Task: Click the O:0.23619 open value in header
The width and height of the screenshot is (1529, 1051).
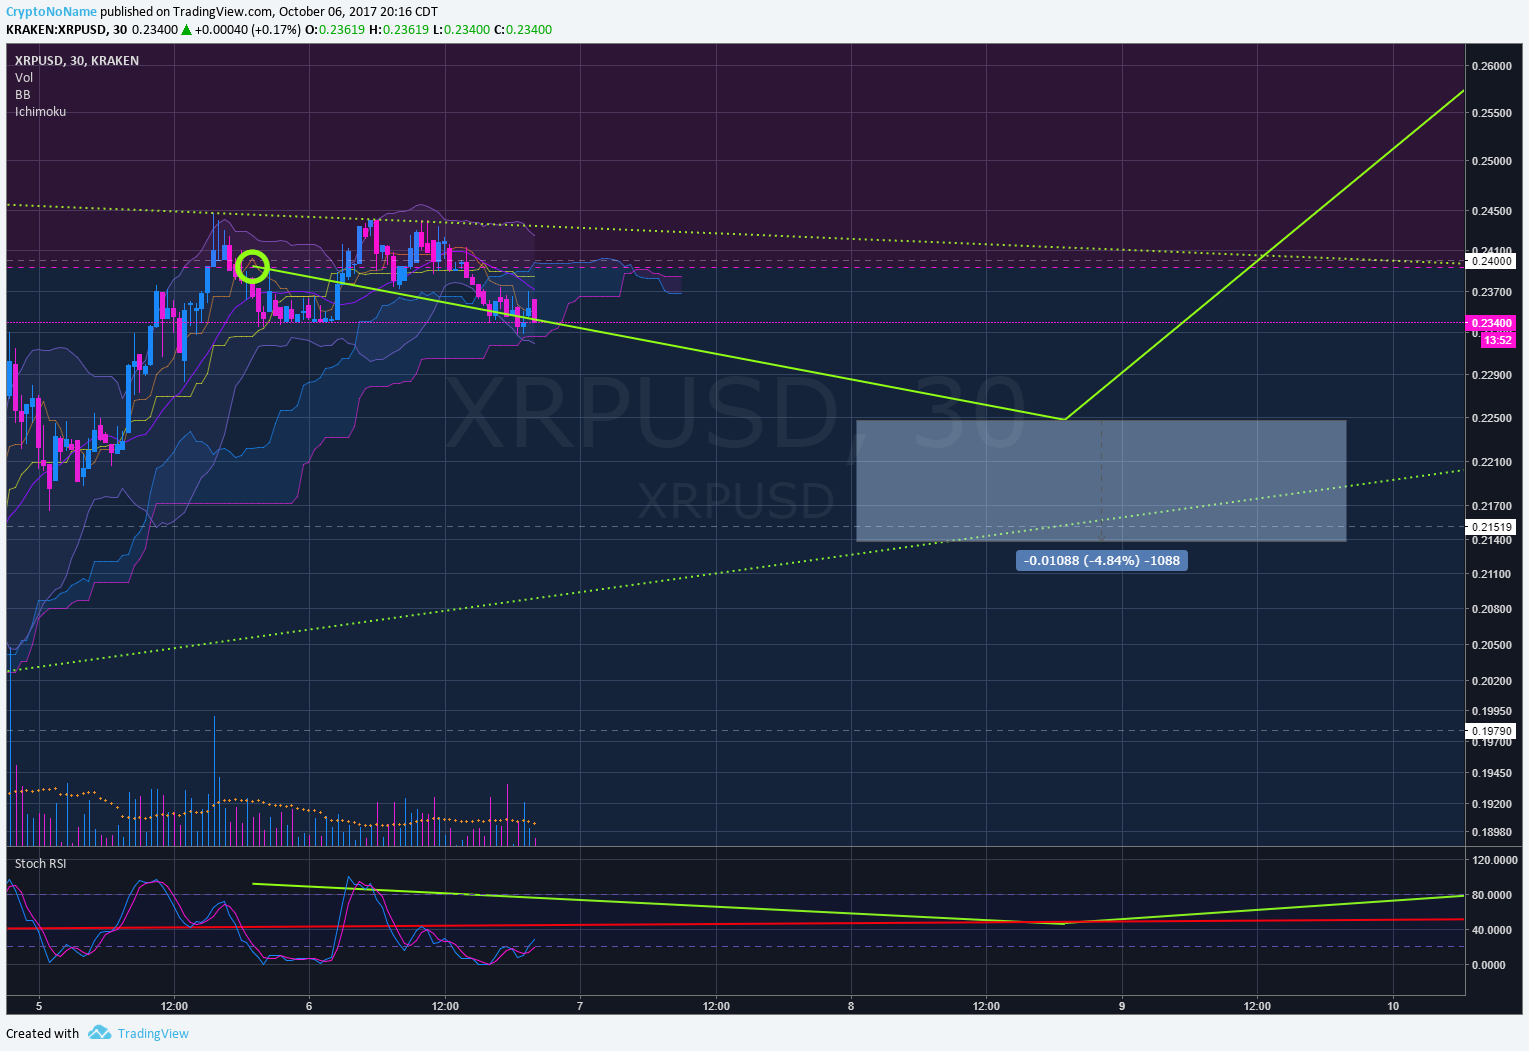Action: click(335, 30)
